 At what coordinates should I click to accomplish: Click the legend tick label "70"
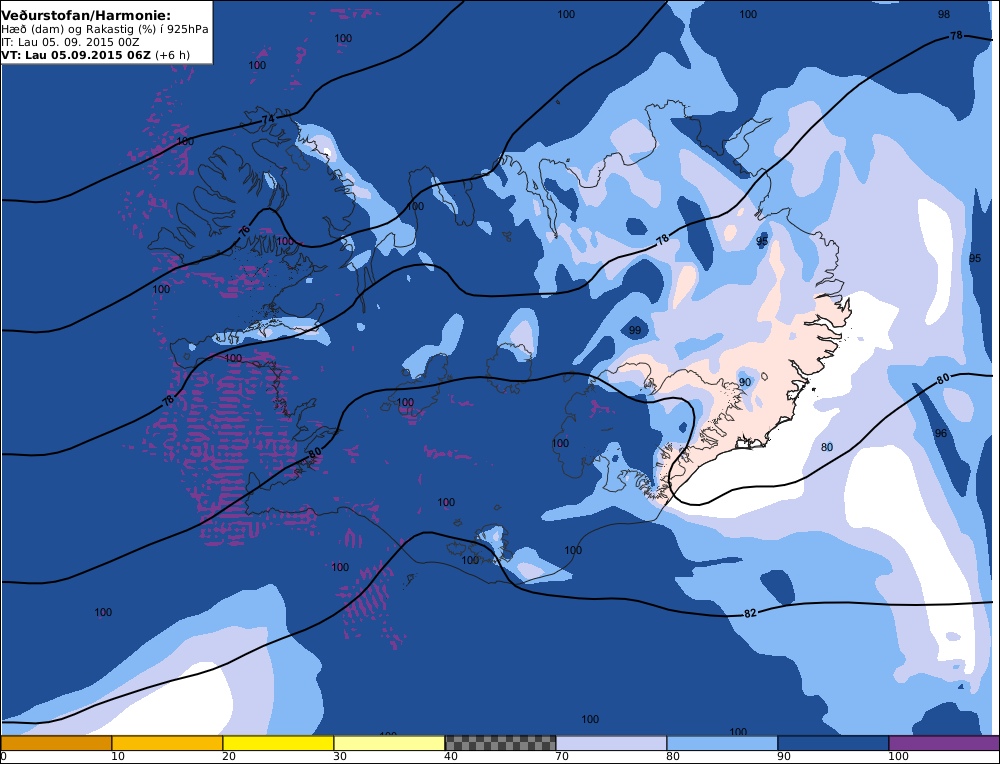click(561, 756)
